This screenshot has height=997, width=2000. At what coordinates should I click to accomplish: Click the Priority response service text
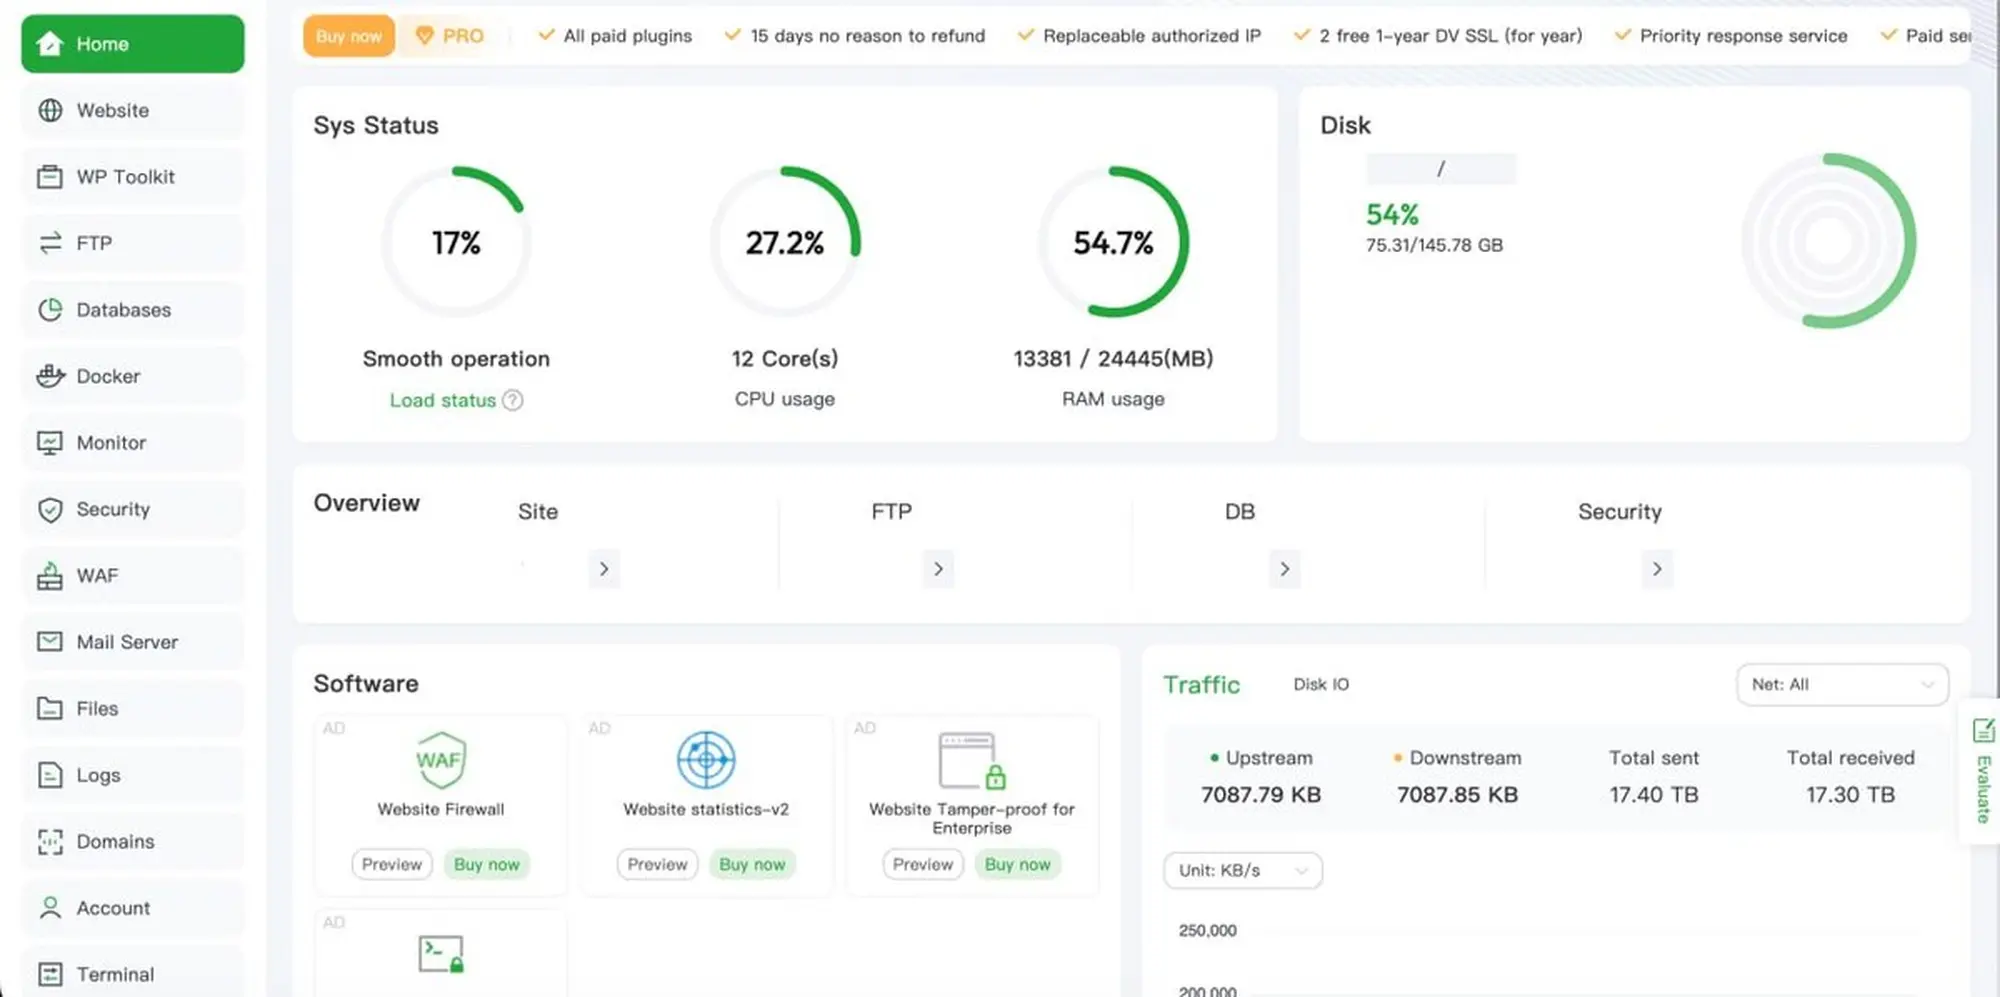[x=1743, y=36]
